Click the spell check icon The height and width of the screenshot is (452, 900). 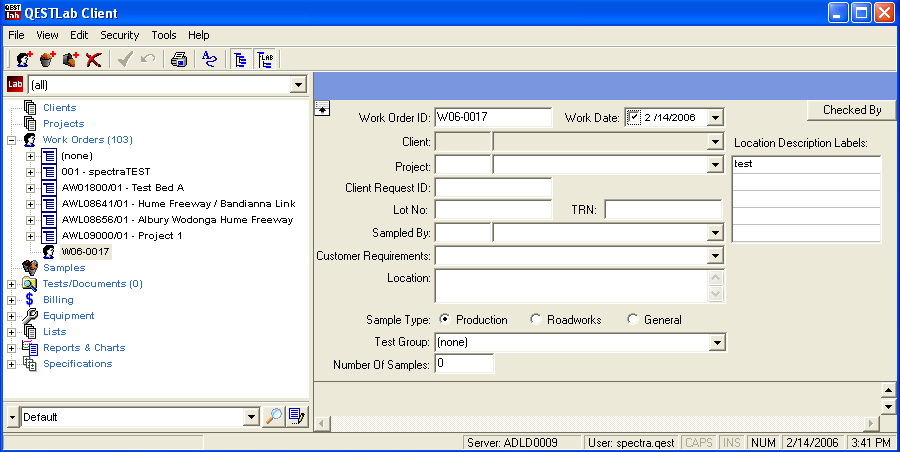[209, 59]
